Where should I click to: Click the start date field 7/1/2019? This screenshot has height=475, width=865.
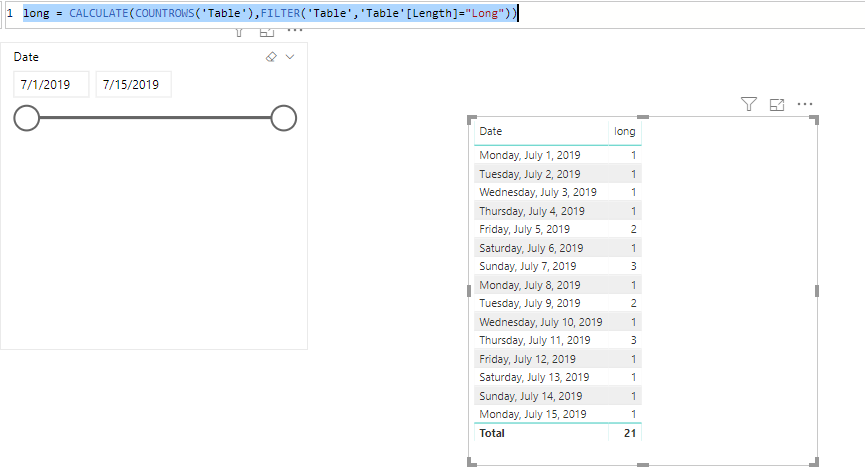(x=51, y=84)
